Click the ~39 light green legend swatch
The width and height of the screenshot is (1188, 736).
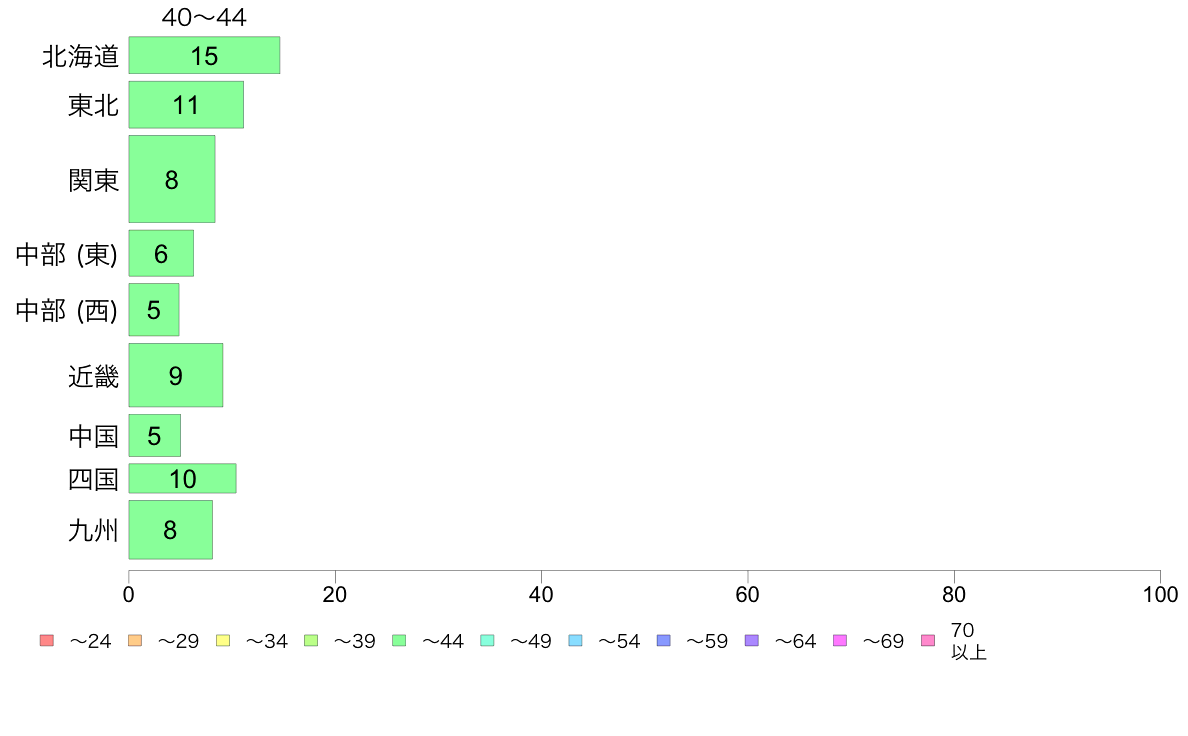coord(311,640)
